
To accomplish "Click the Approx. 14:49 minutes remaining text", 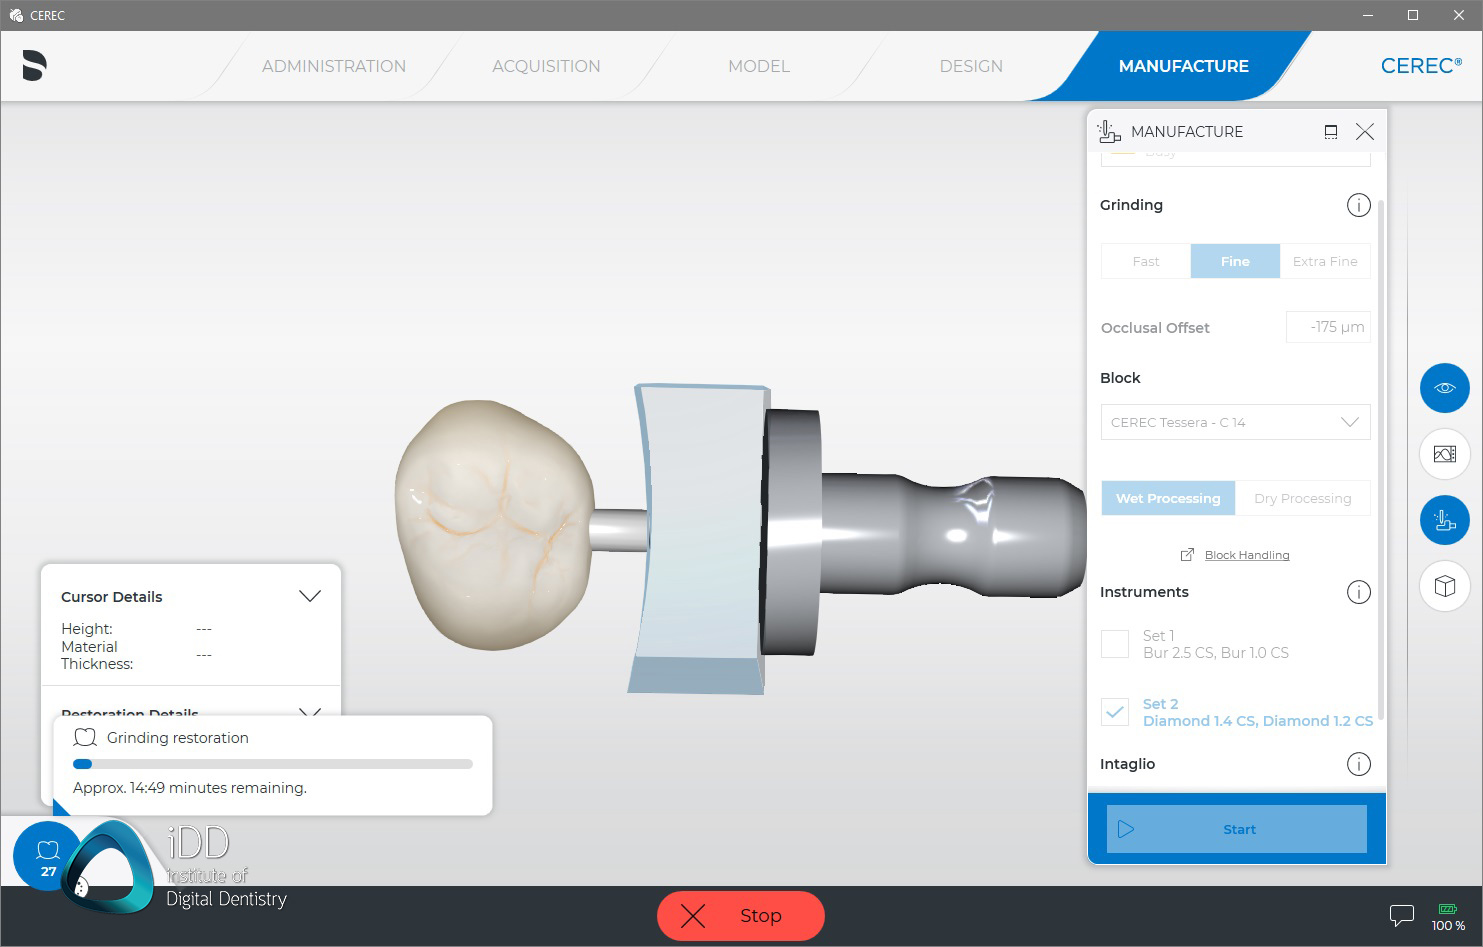I will (189, 788).
